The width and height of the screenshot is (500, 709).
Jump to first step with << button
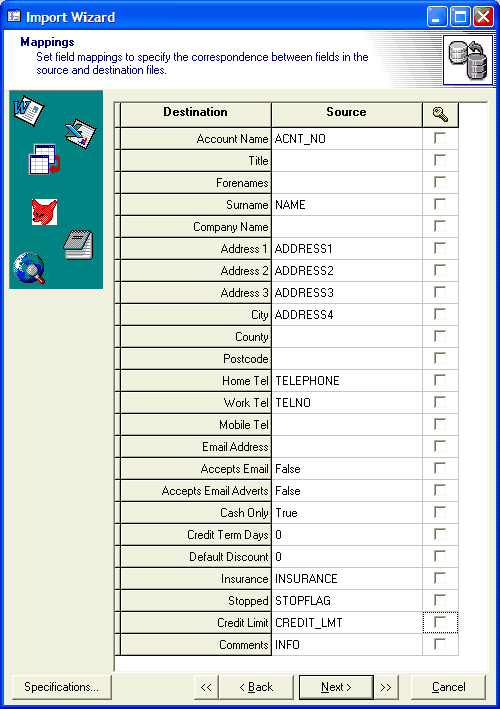(x=206, y=687)
